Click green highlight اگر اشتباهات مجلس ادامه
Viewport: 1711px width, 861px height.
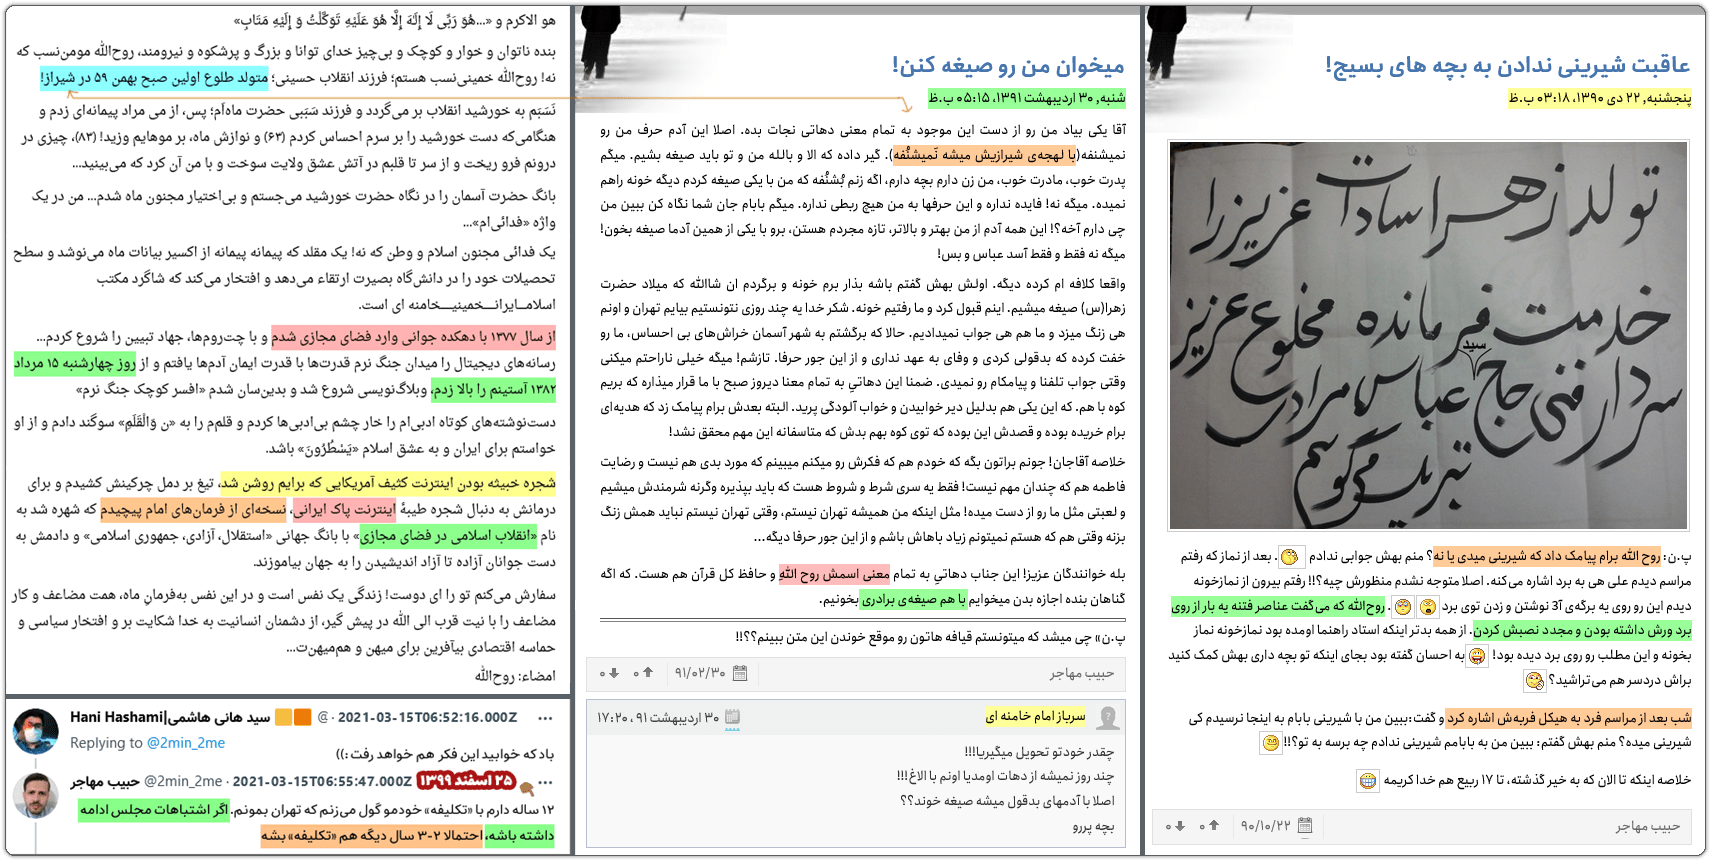click(154, 810)
